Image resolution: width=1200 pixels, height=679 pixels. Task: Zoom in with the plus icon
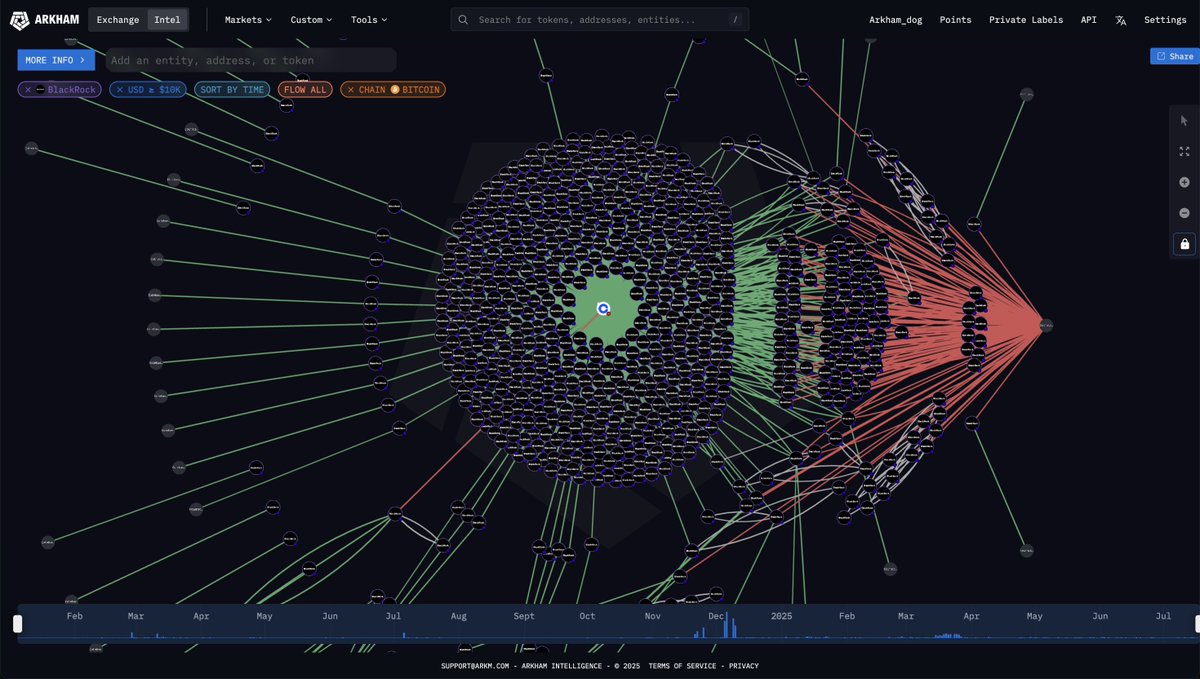1185,183
